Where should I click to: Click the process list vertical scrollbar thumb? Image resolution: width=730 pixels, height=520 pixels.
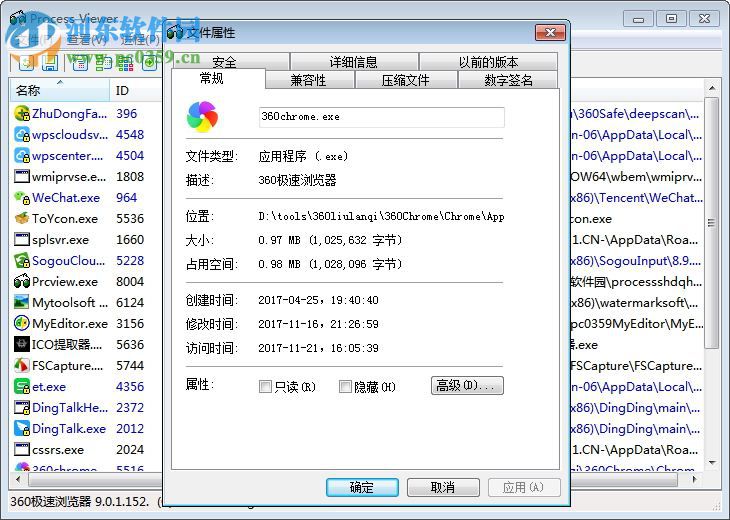point(711,223)
